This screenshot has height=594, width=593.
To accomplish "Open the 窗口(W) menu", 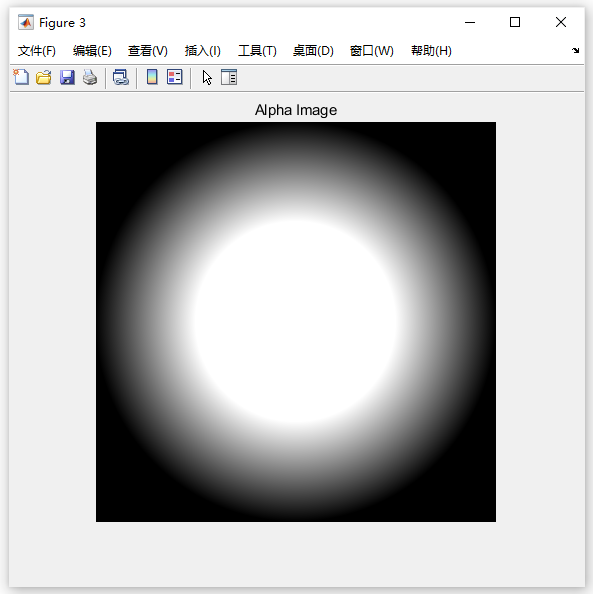I will click(371, 50).
